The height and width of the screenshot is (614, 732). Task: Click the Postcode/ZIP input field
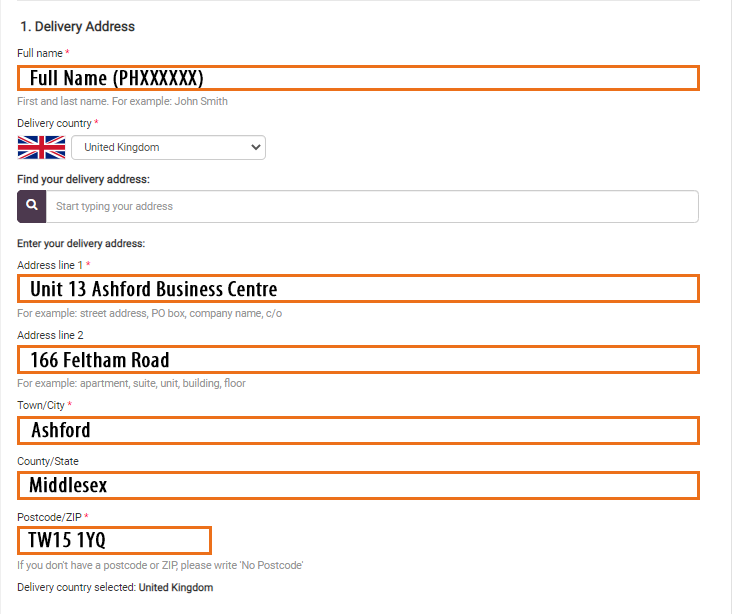114,540
